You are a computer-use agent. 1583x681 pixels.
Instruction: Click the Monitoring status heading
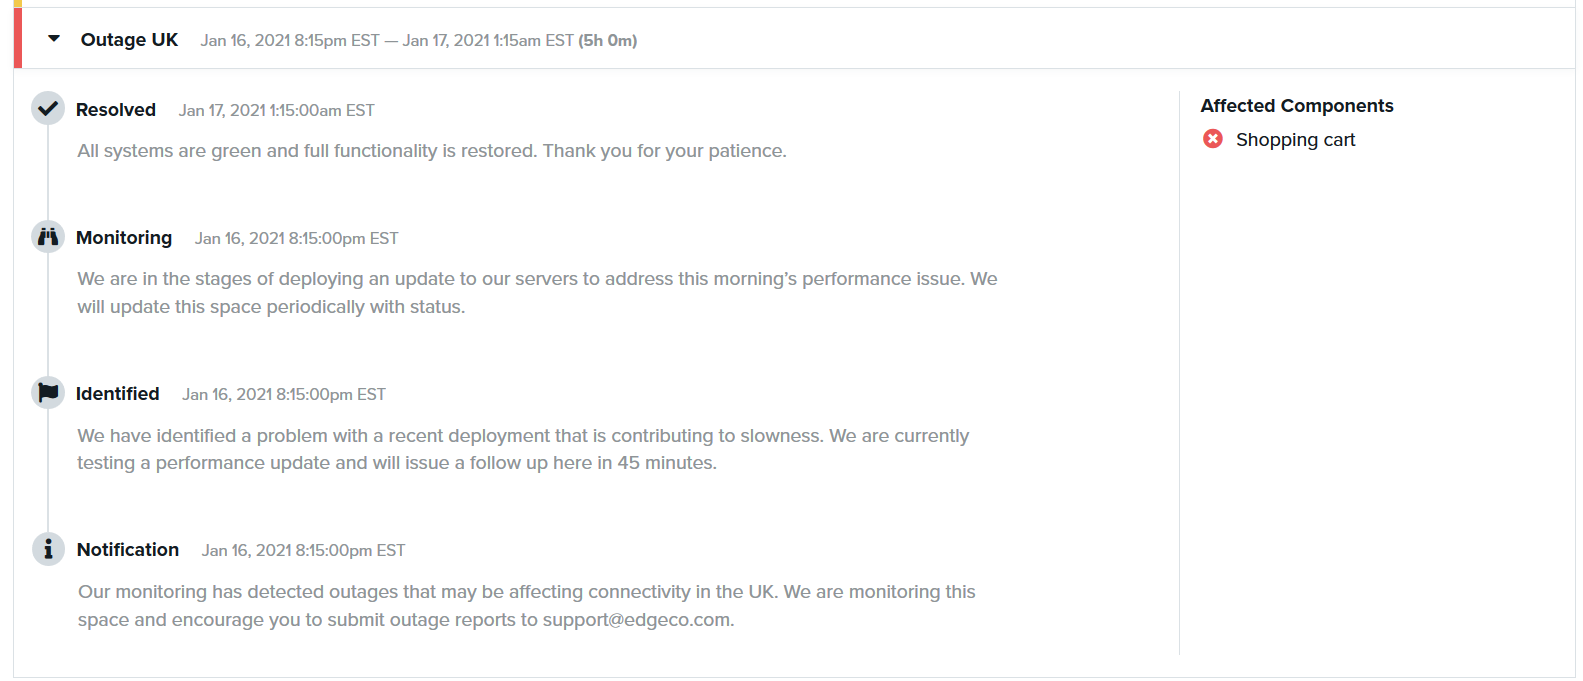pyautogui.click(x=124, y=238)
